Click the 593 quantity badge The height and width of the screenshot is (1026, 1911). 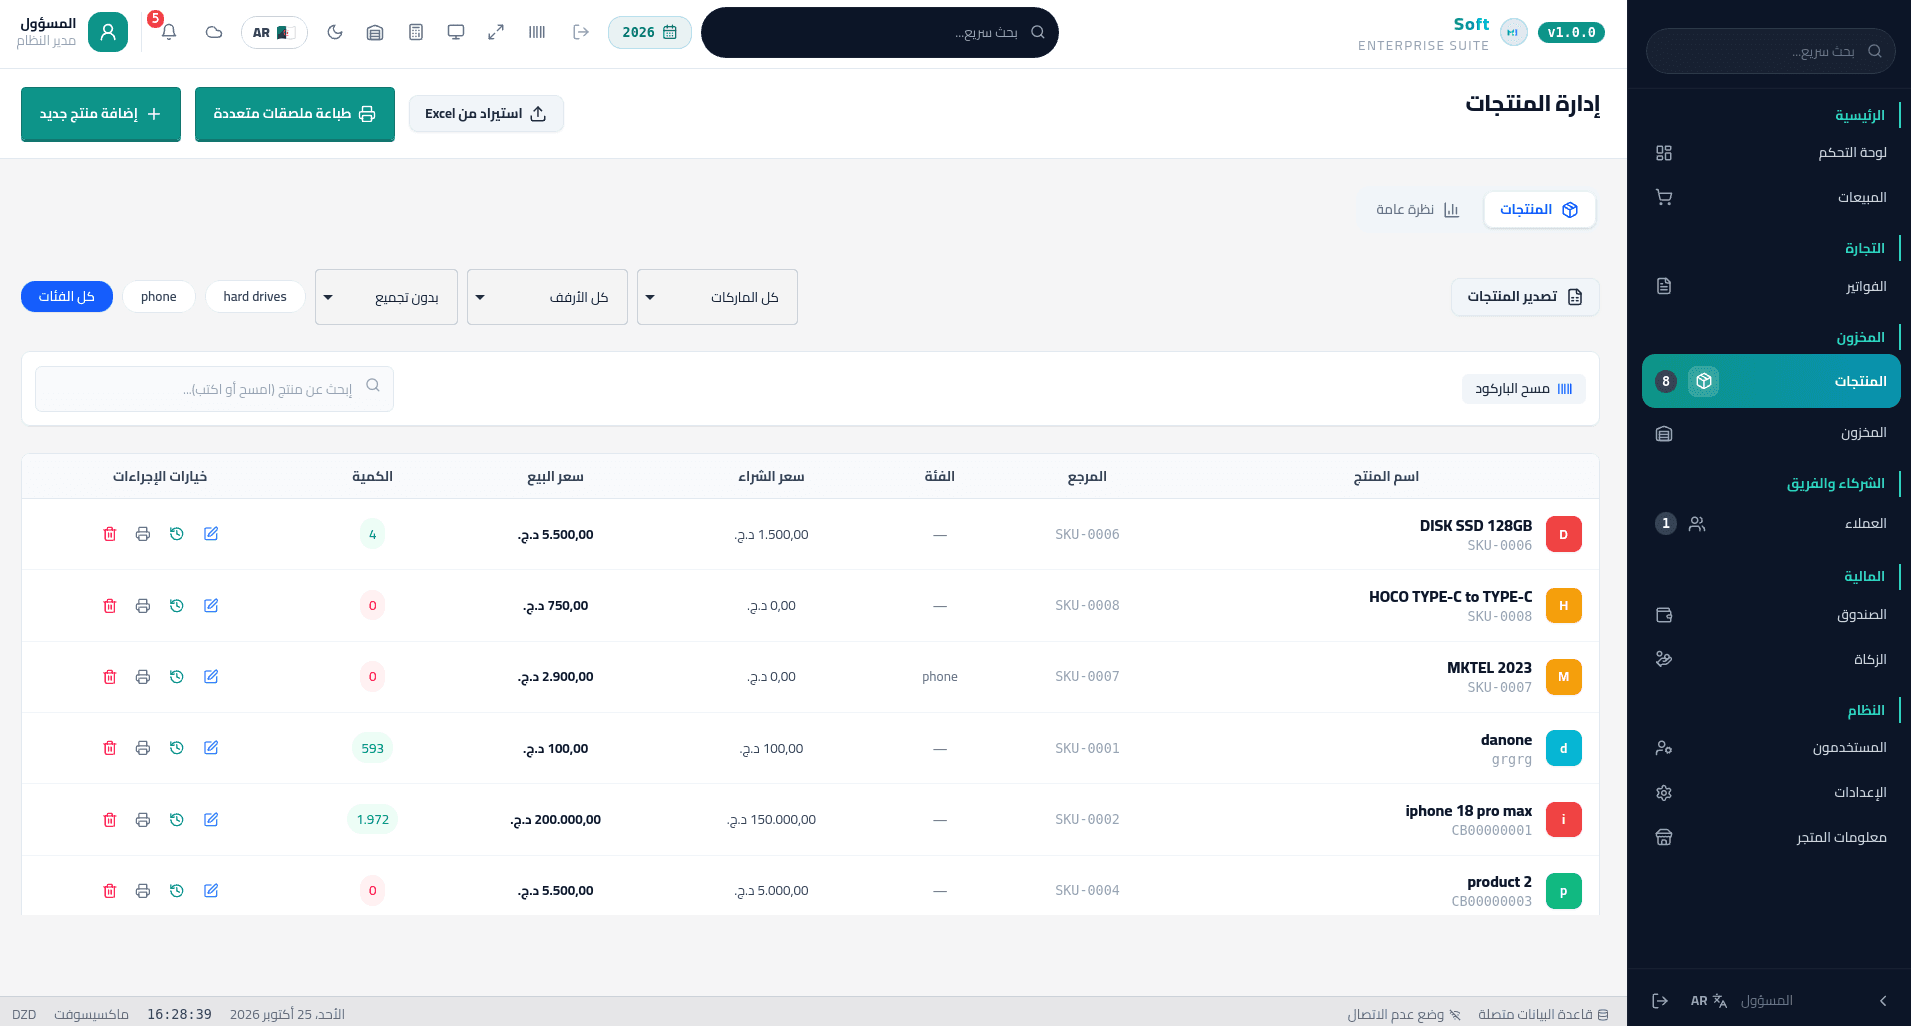click(372, 748)
